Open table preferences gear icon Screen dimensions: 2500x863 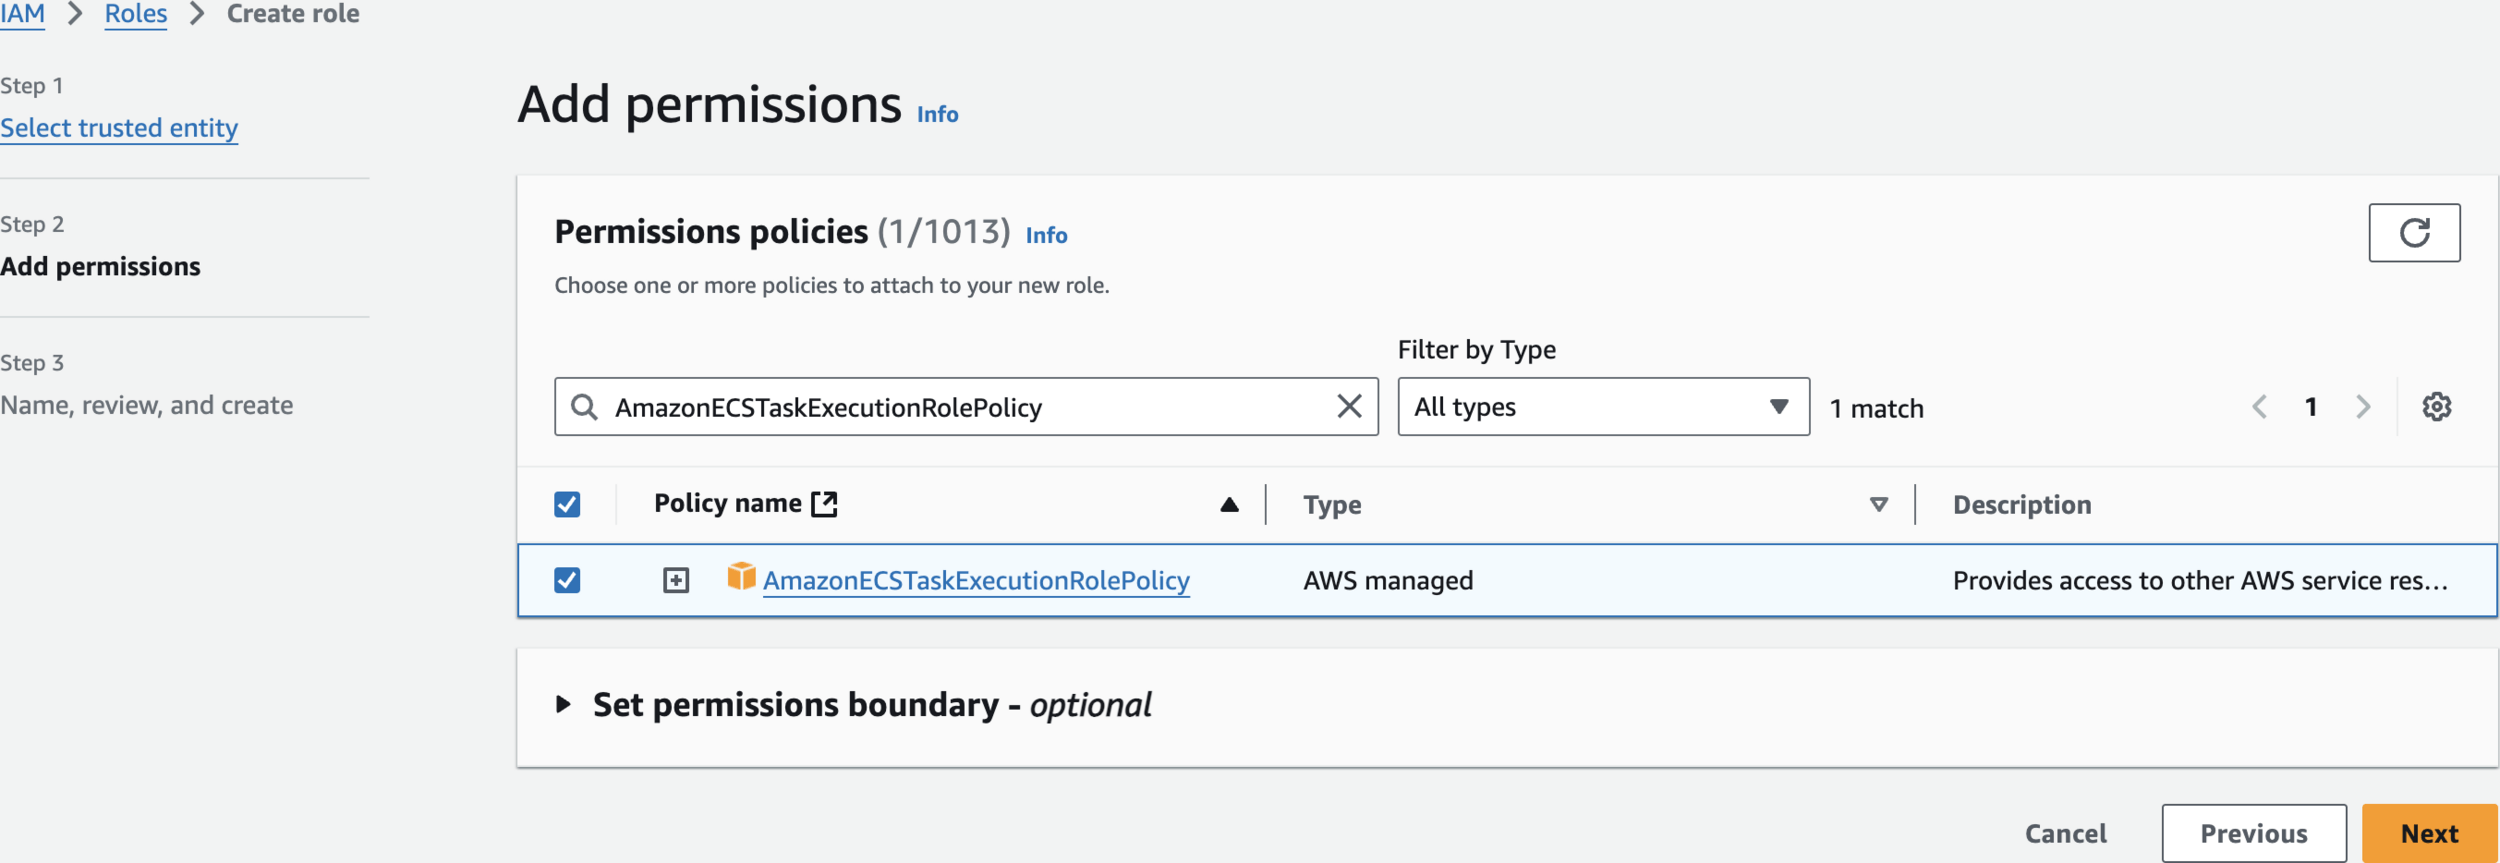tap(2436, 407)
